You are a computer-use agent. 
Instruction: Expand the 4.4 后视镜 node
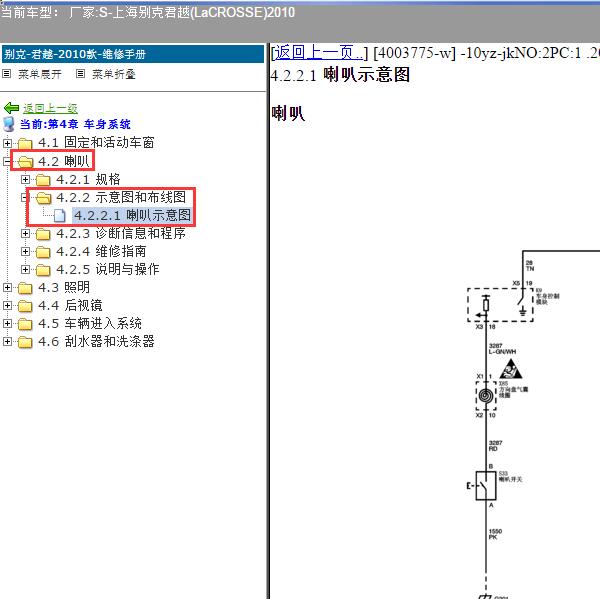point(7,305)
